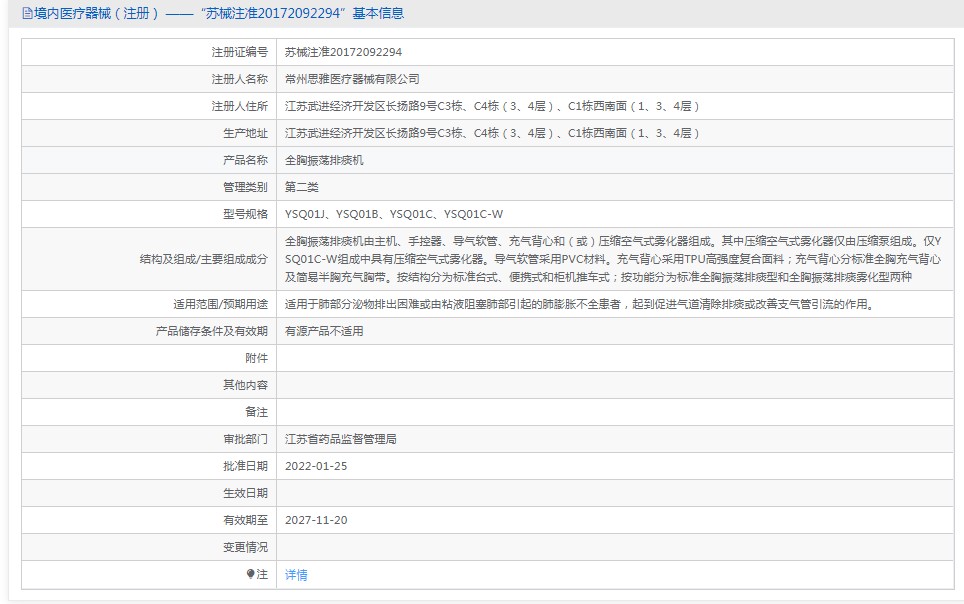Select product name 全胸振荡排痰机
The image size is (964, 604).
click(324, 161)
